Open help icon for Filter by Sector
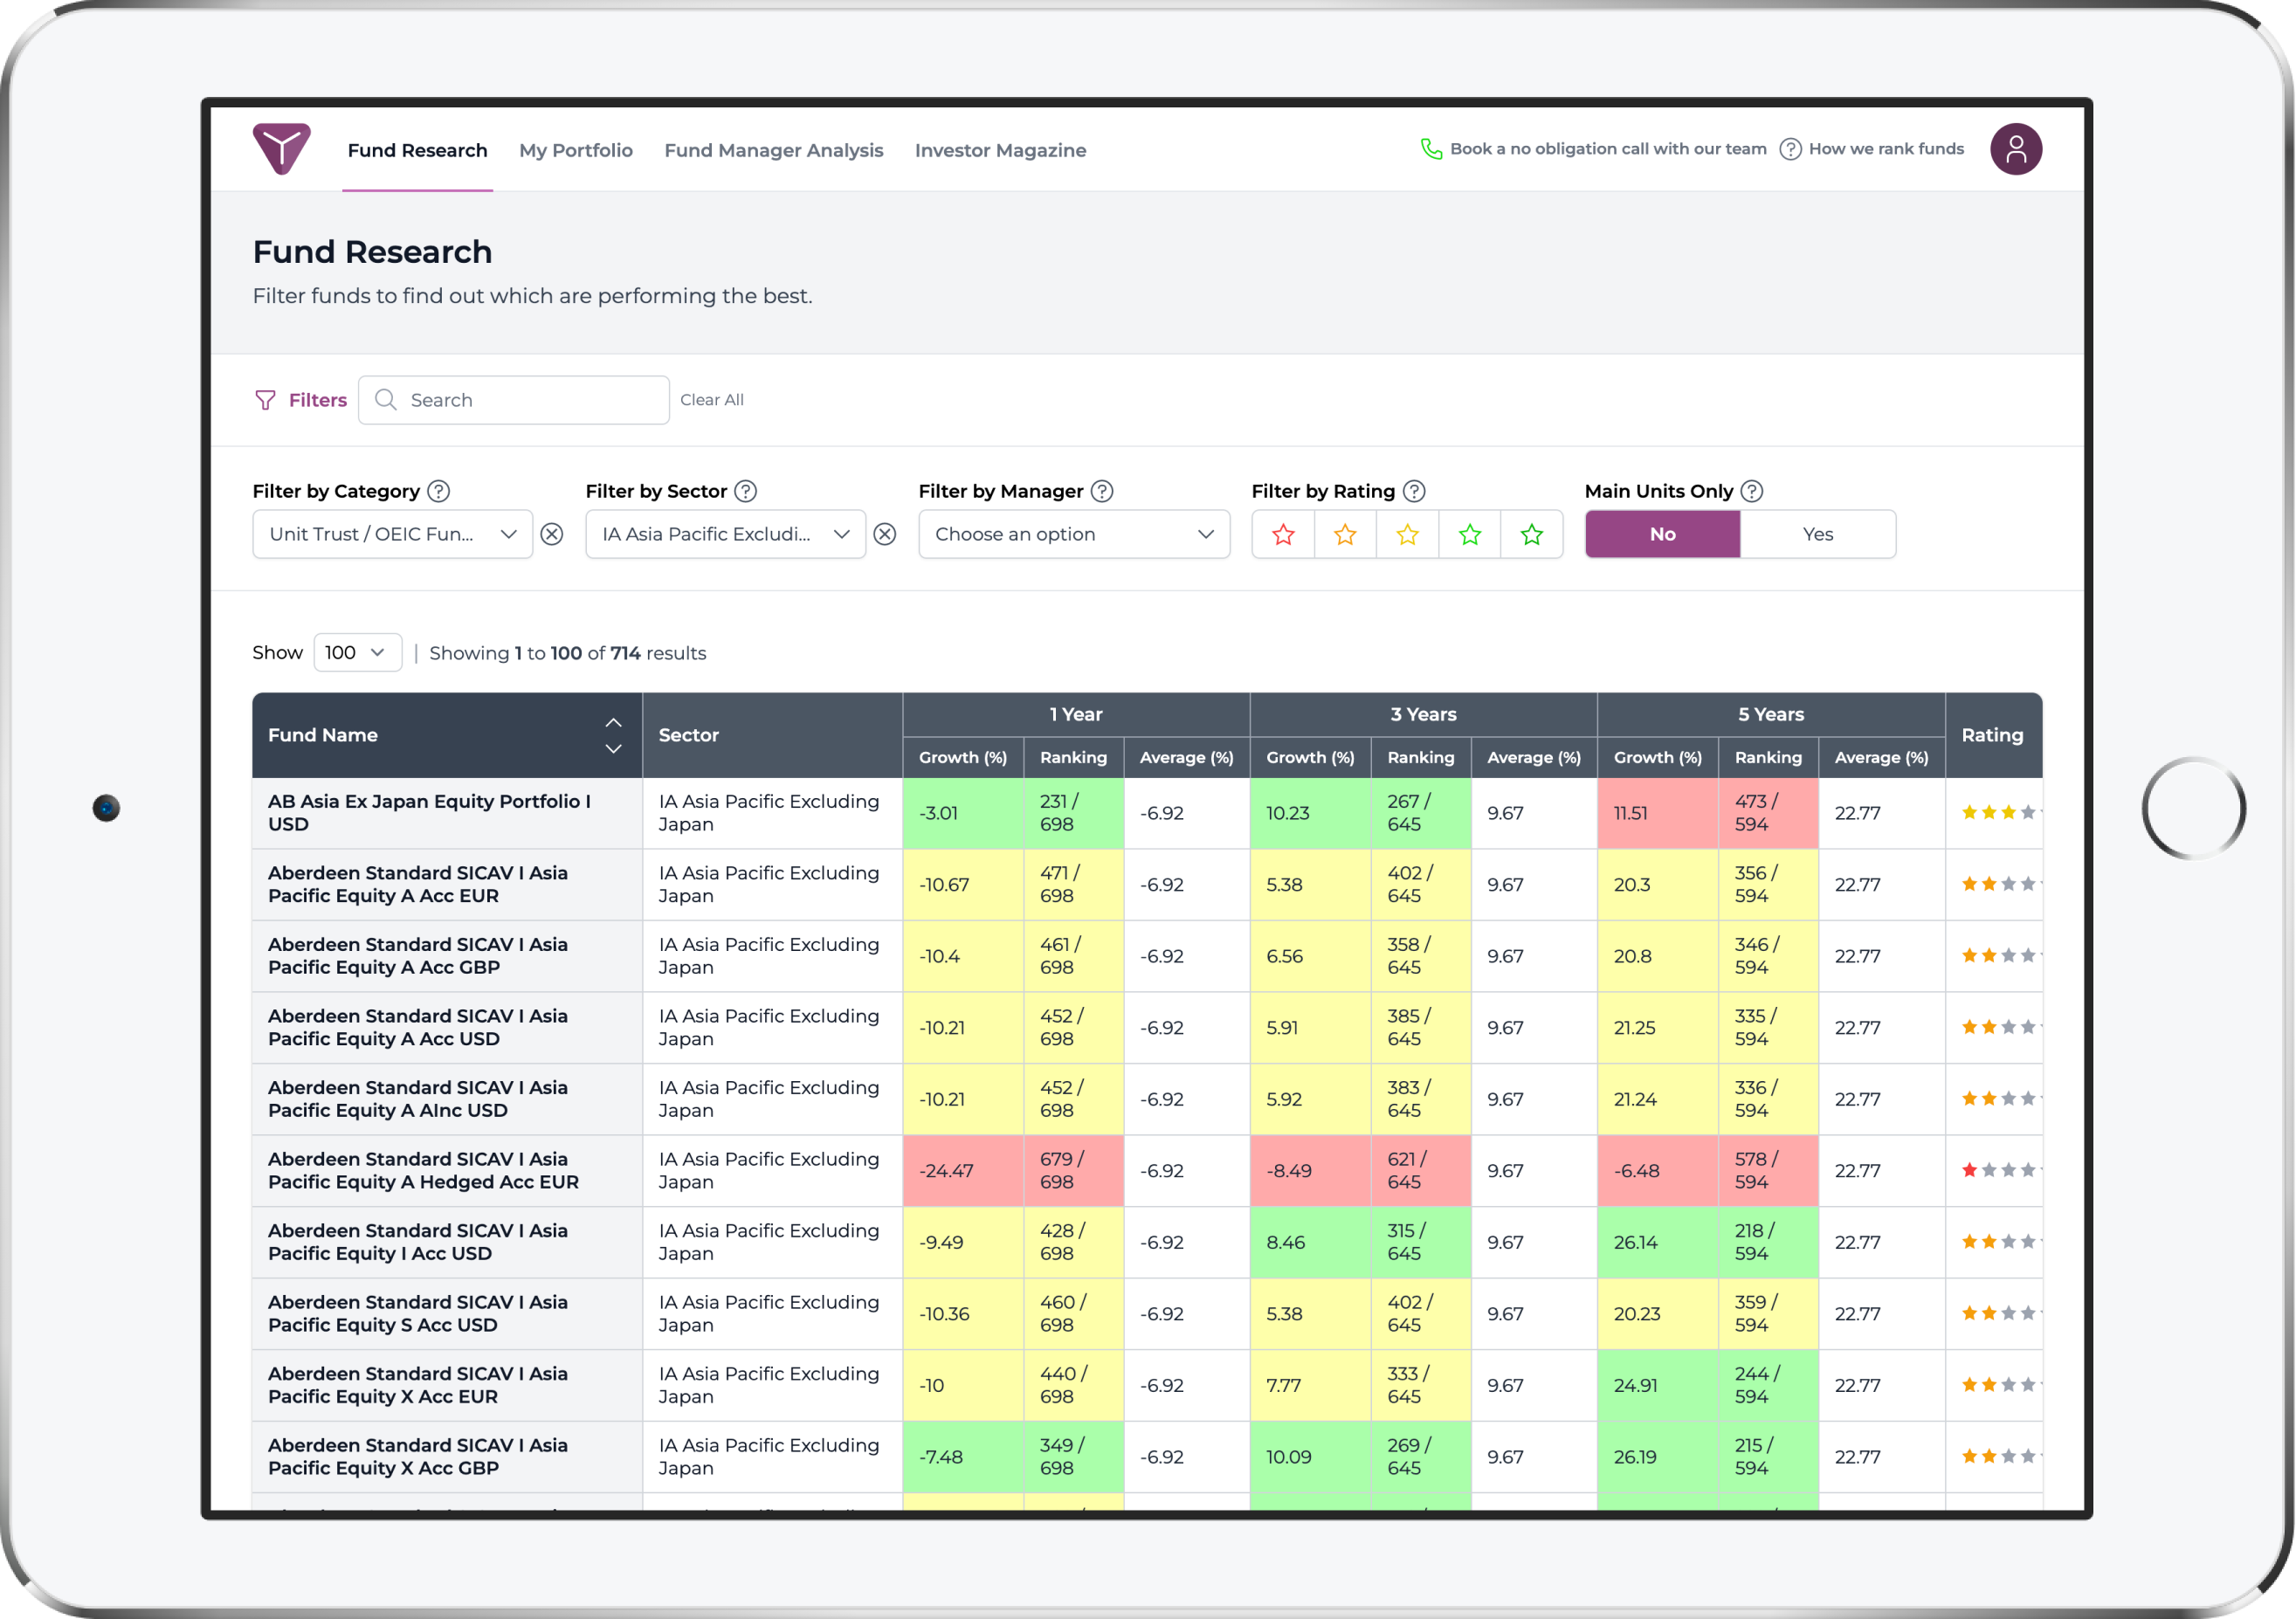The image size is (2296, 1619). [x=745, y=491]
